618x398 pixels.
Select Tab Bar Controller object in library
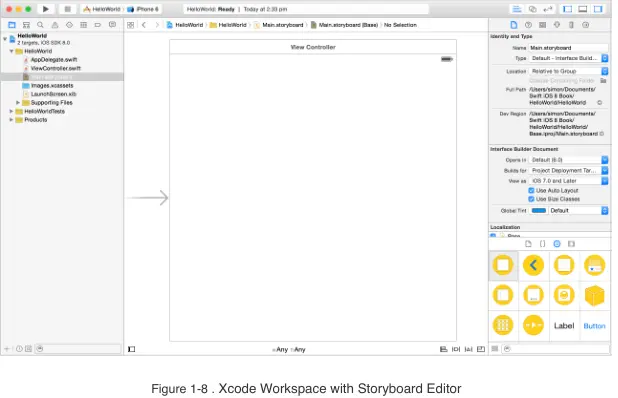coord(533,296)
